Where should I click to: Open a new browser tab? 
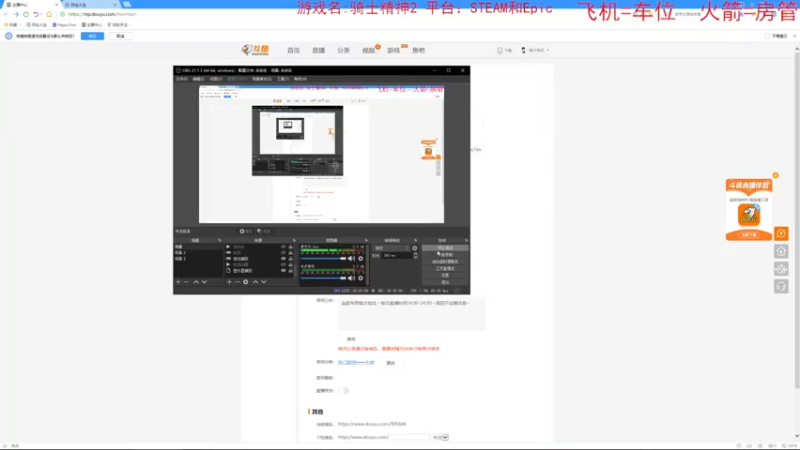pyautogui.click(x=127, y=4)
